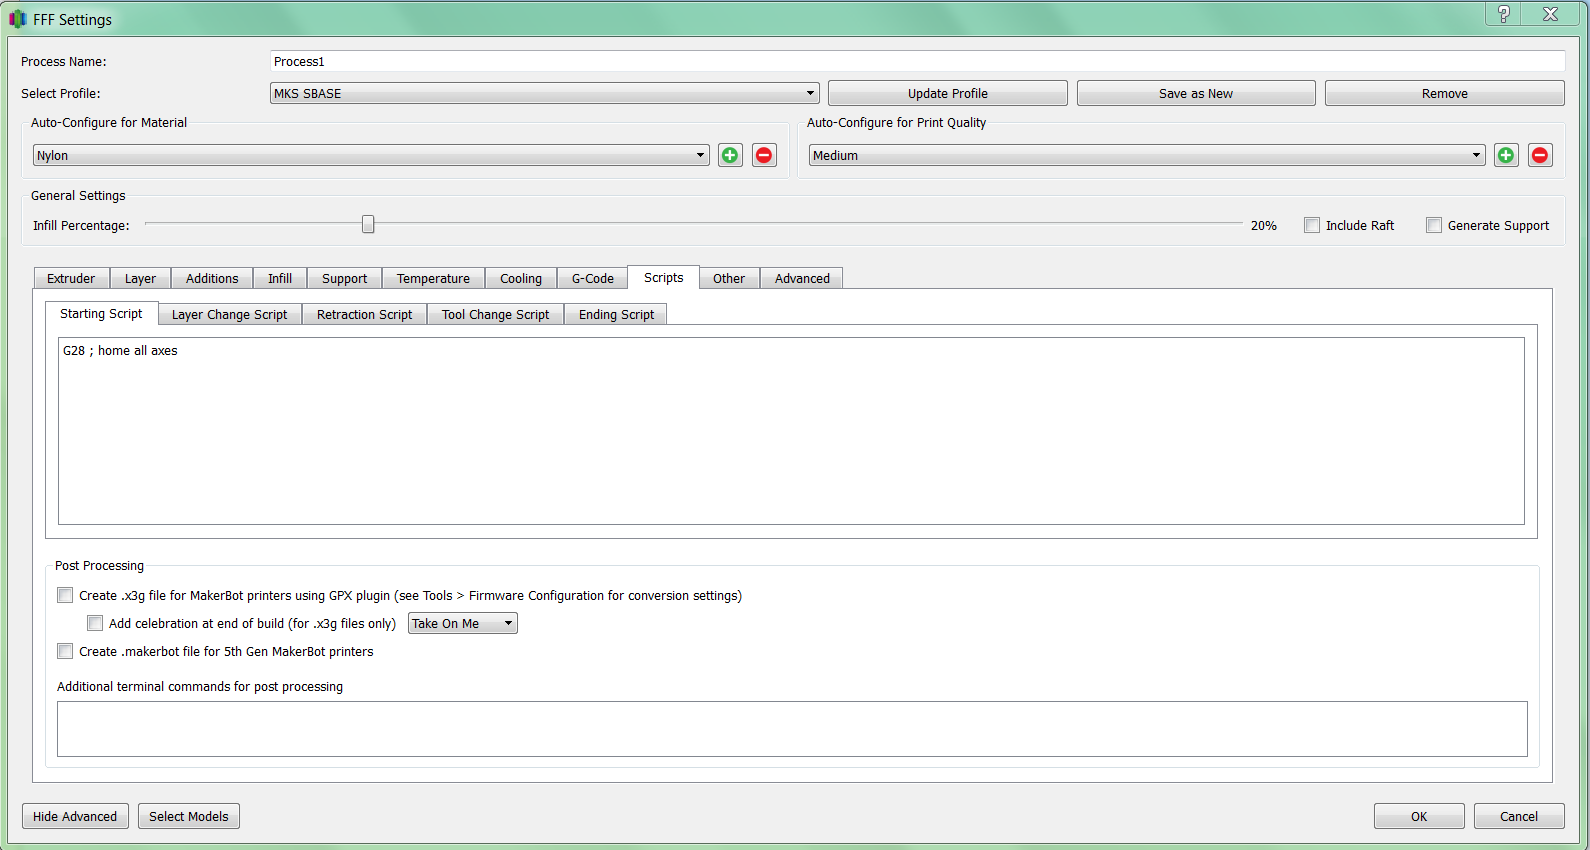
Task: Click into the Process Name field
Action: click(x=918, y=61)
